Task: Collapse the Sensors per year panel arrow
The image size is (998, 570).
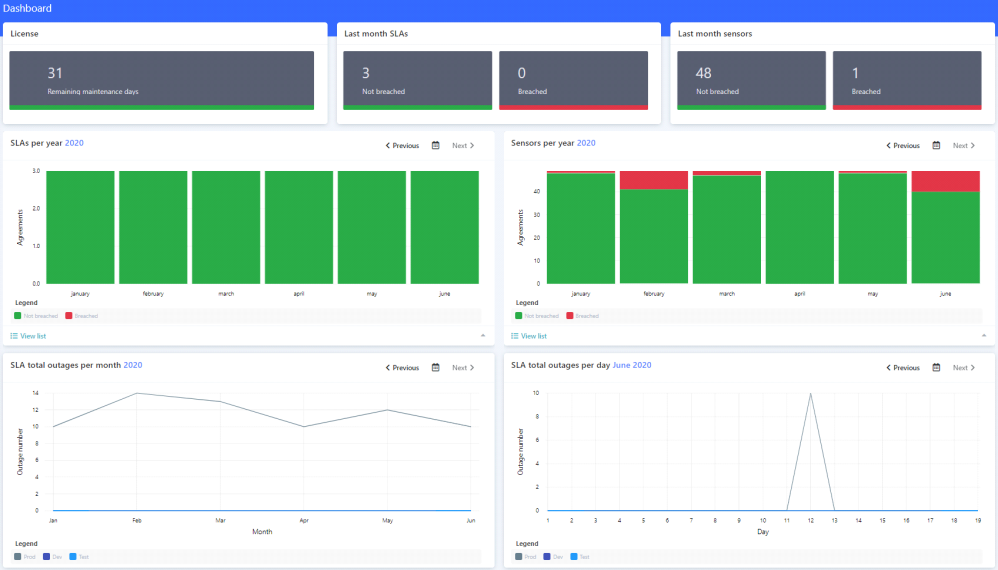Action: [984, 335]
